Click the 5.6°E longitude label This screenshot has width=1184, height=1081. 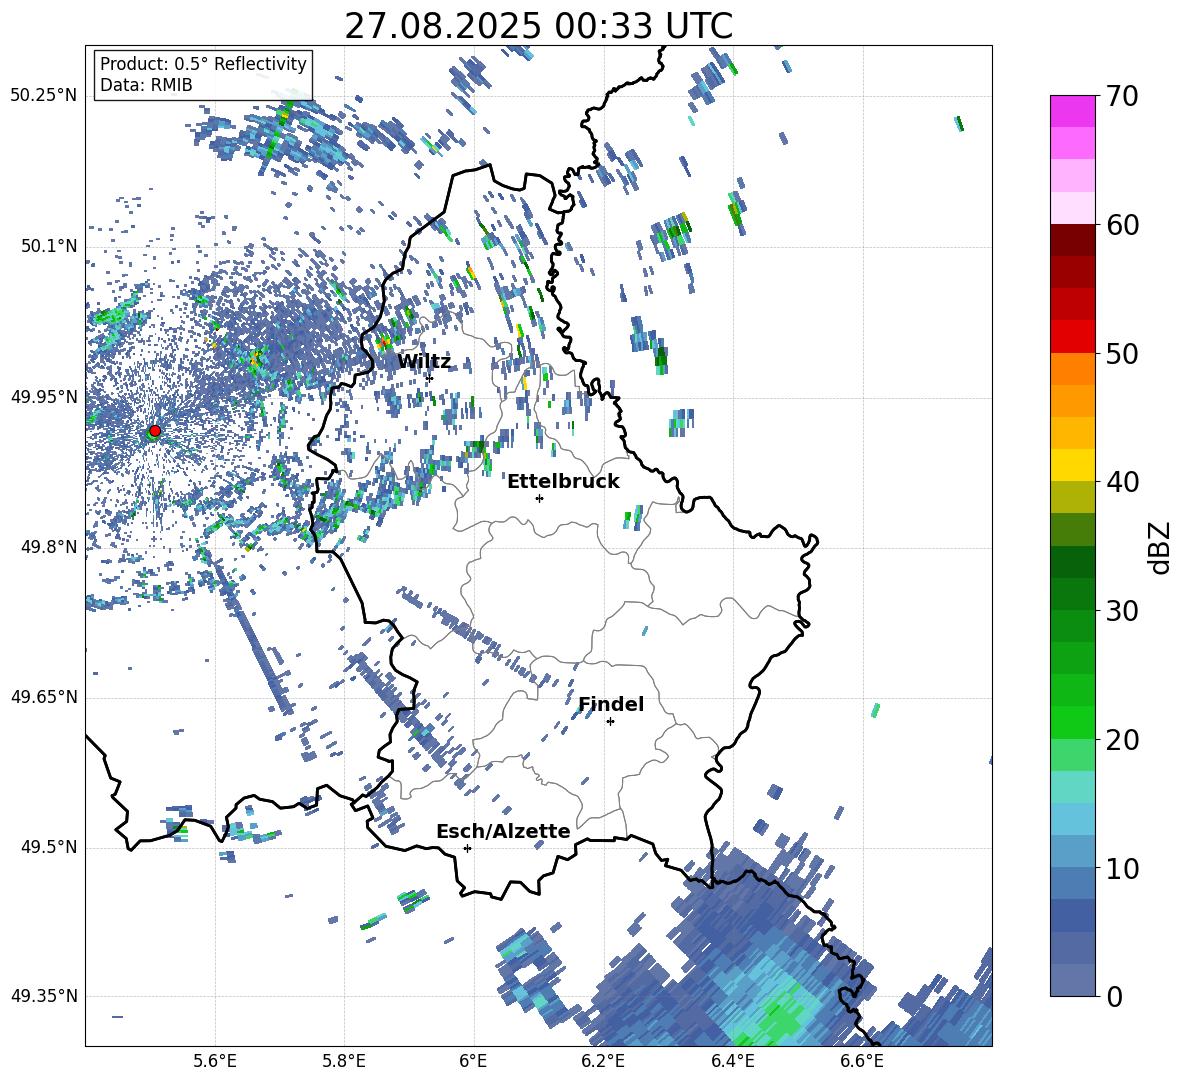tap(214, 1061)
